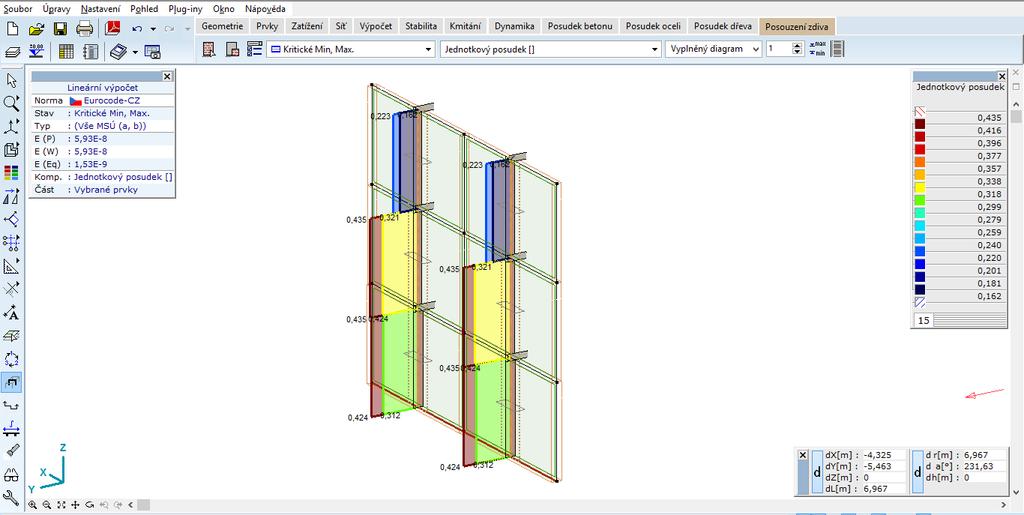This screenshot has width=1024, height=515.
Task: Expand the drawings library dropdown arrow
Action: tap(135, 52)
